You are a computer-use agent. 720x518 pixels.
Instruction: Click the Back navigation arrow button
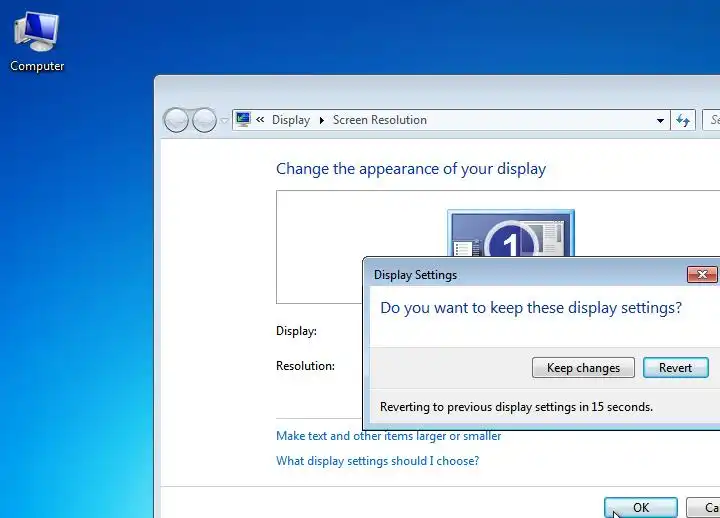176,120
